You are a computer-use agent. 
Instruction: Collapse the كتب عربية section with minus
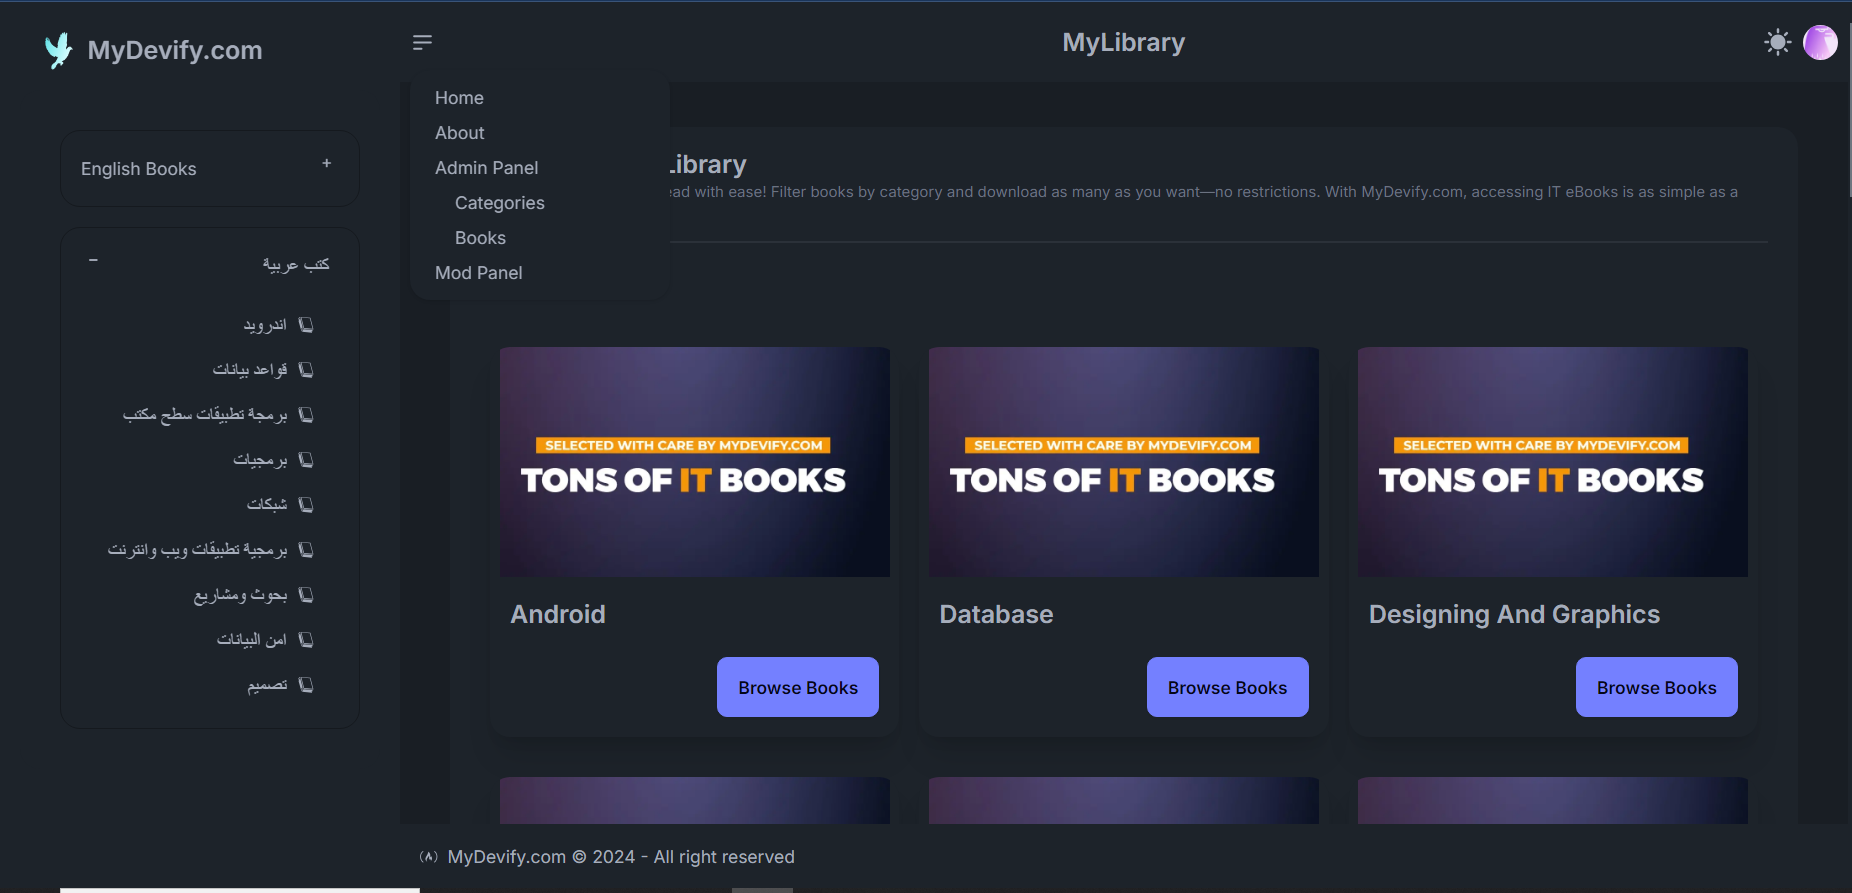(93, 260)
